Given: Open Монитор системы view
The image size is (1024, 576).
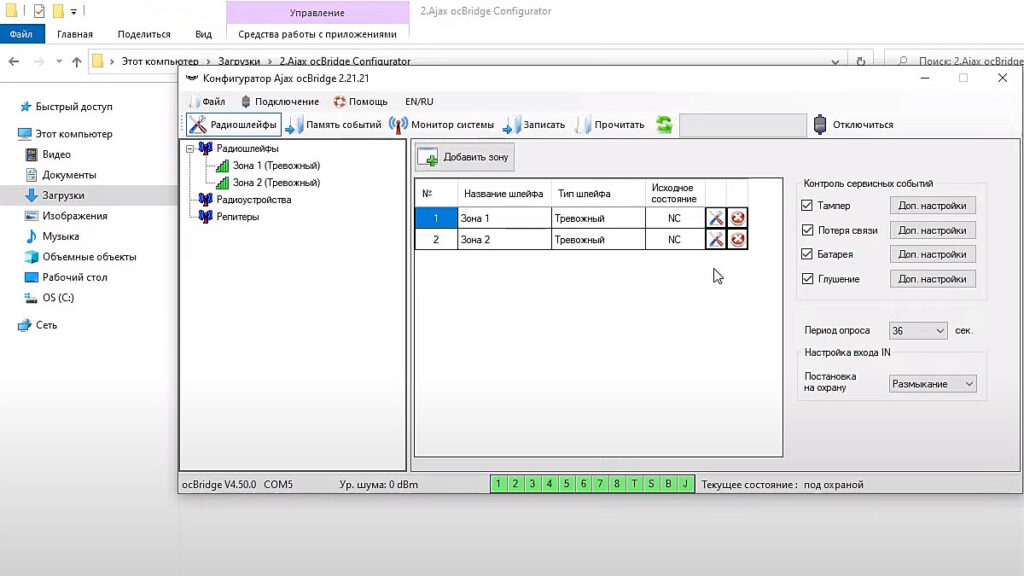Looking at the screenshot, I should (442, 124).
